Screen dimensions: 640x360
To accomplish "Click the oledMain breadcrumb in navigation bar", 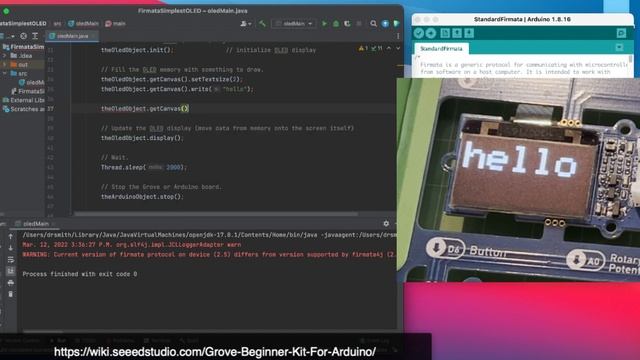I will (83, 24).
